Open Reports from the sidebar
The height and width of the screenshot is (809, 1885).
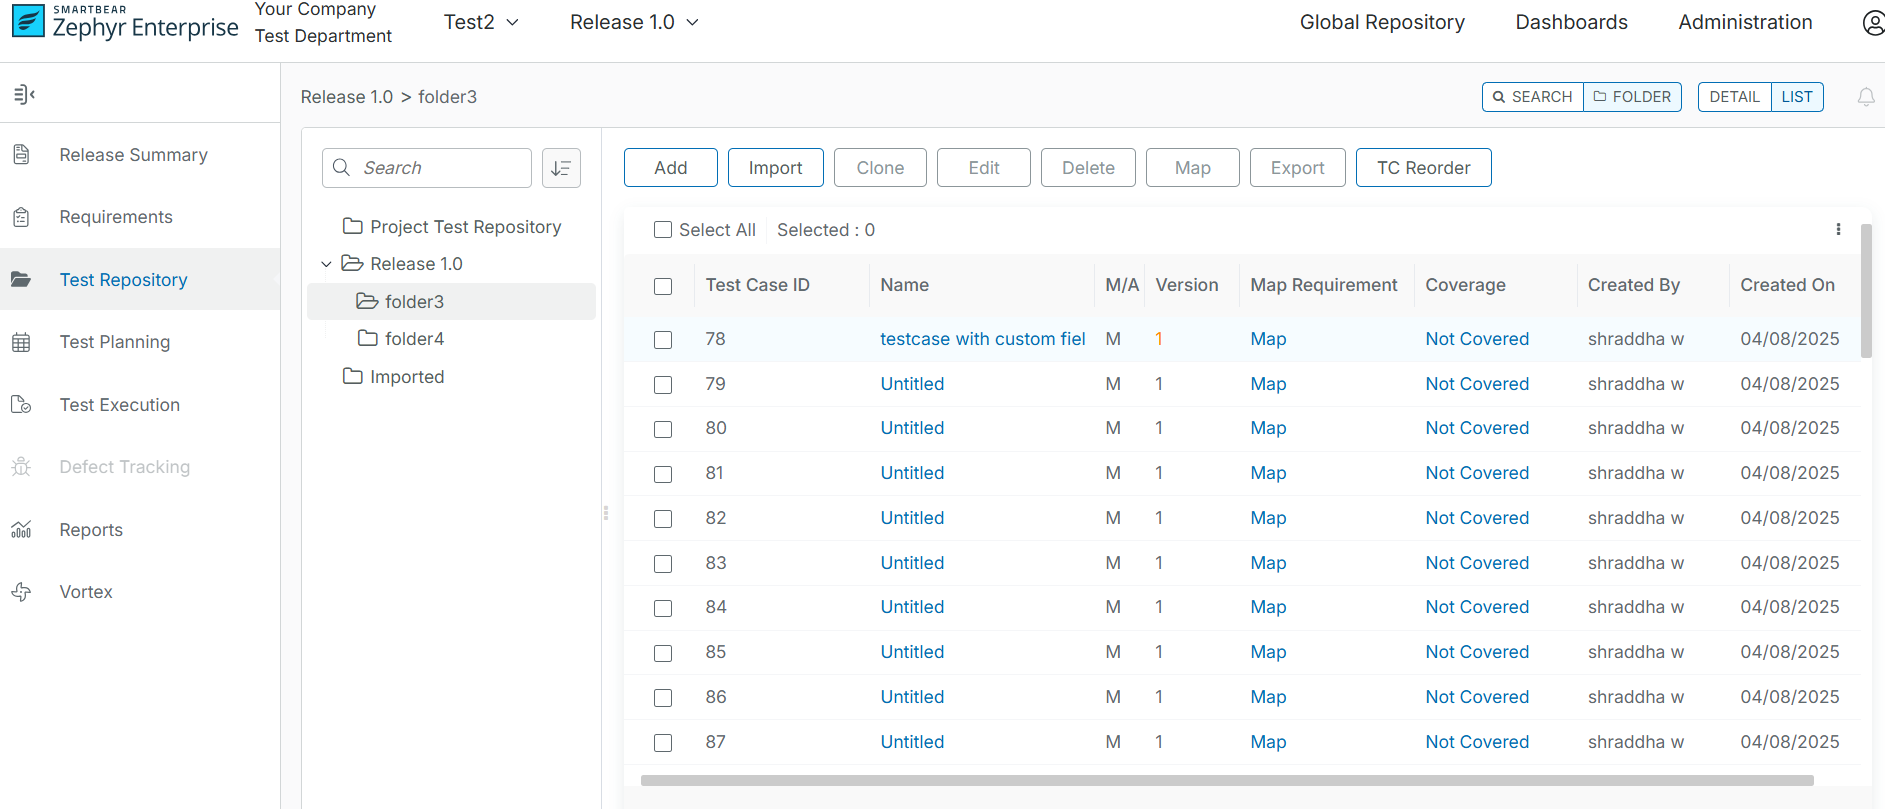coord(91,530)
